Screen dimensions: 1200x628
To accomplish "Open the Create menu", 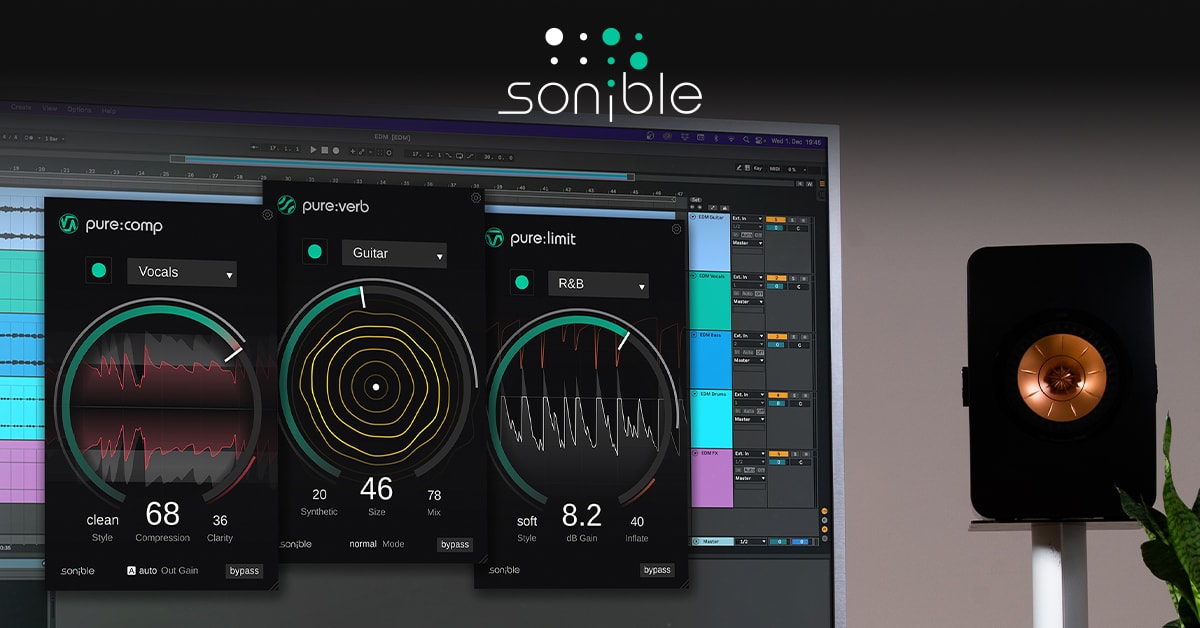I will [21, 107].
